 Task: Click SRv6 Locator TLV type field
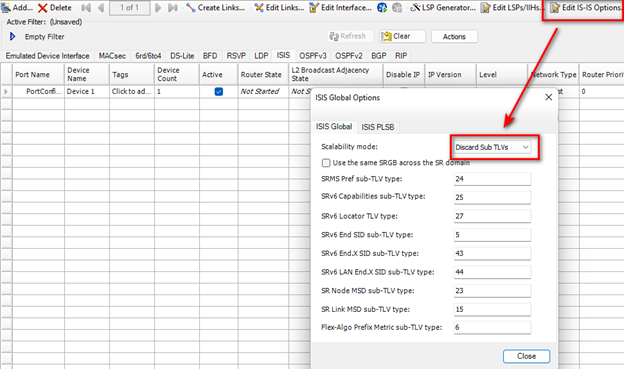(x=492, y=216)
